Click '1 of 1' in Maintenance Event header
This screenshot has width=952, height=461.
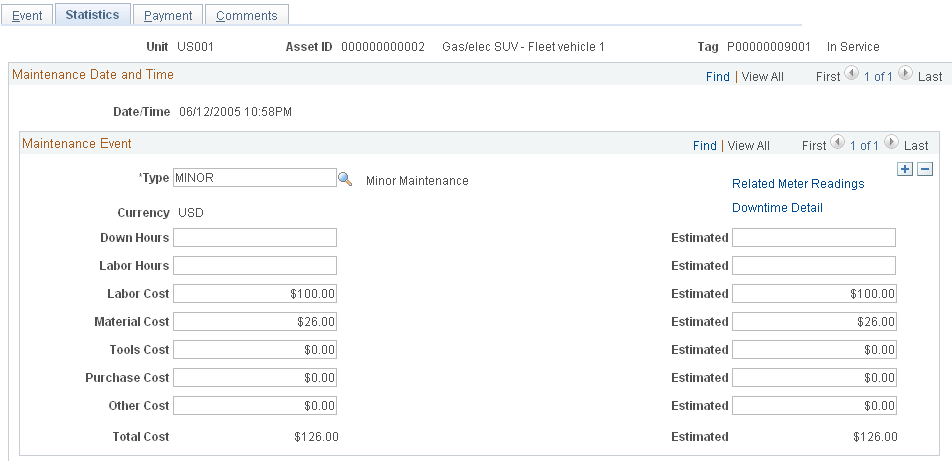pos(865,145)
